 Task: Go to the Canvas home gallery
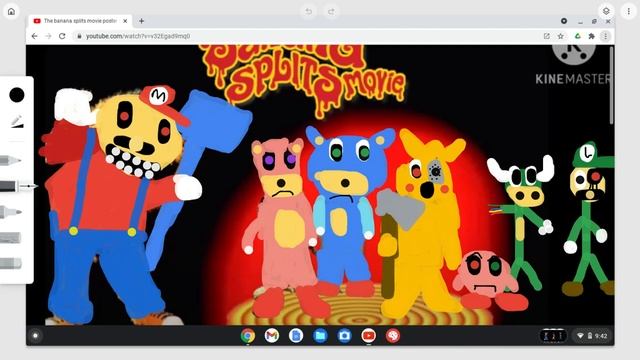click(x=11, y=11)
